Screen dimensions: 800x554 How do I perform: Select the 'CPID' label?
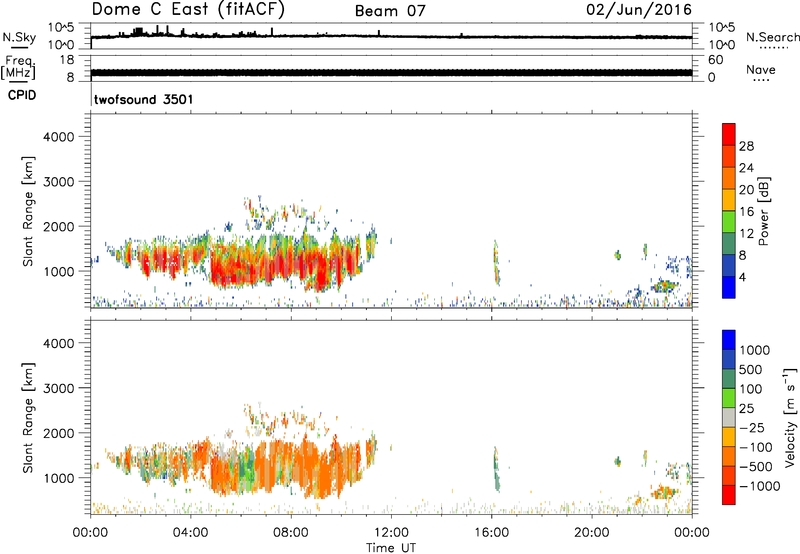point(22,95)
